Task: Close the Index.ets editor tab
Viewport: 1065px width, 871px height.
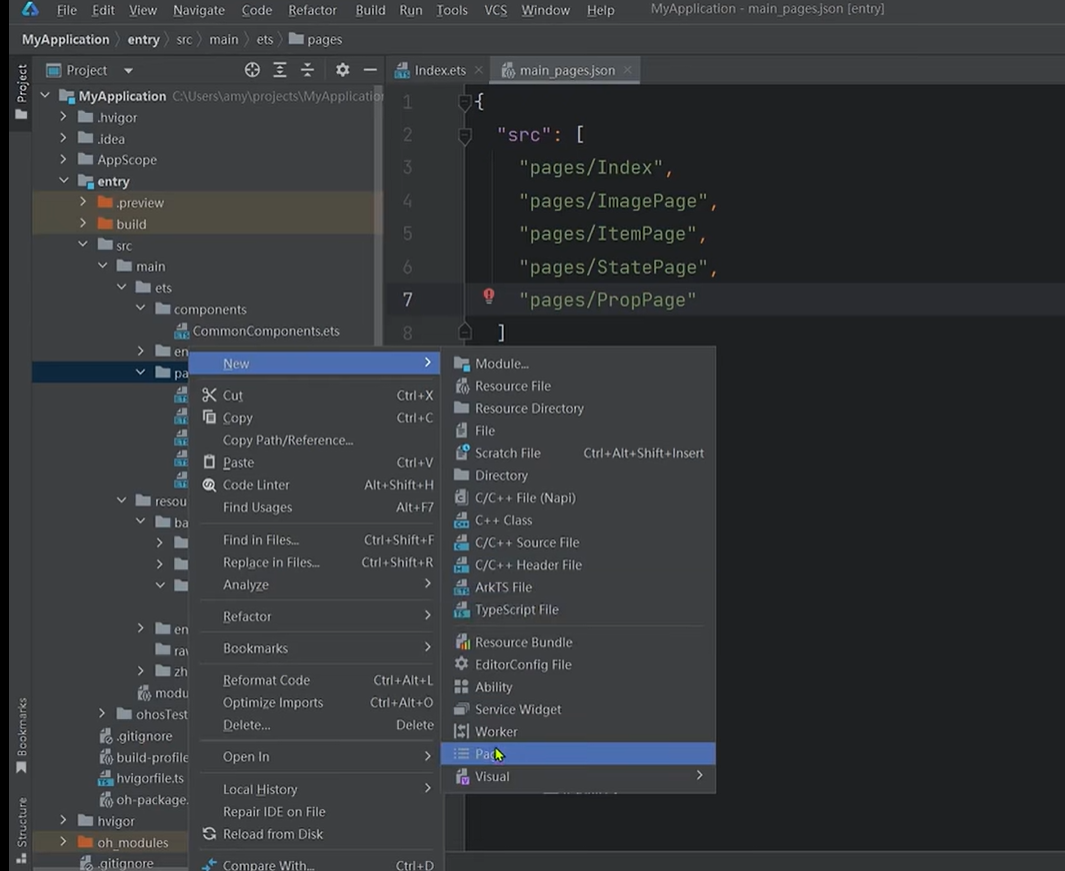Action: pyautogui.click(x=479, y=70)
